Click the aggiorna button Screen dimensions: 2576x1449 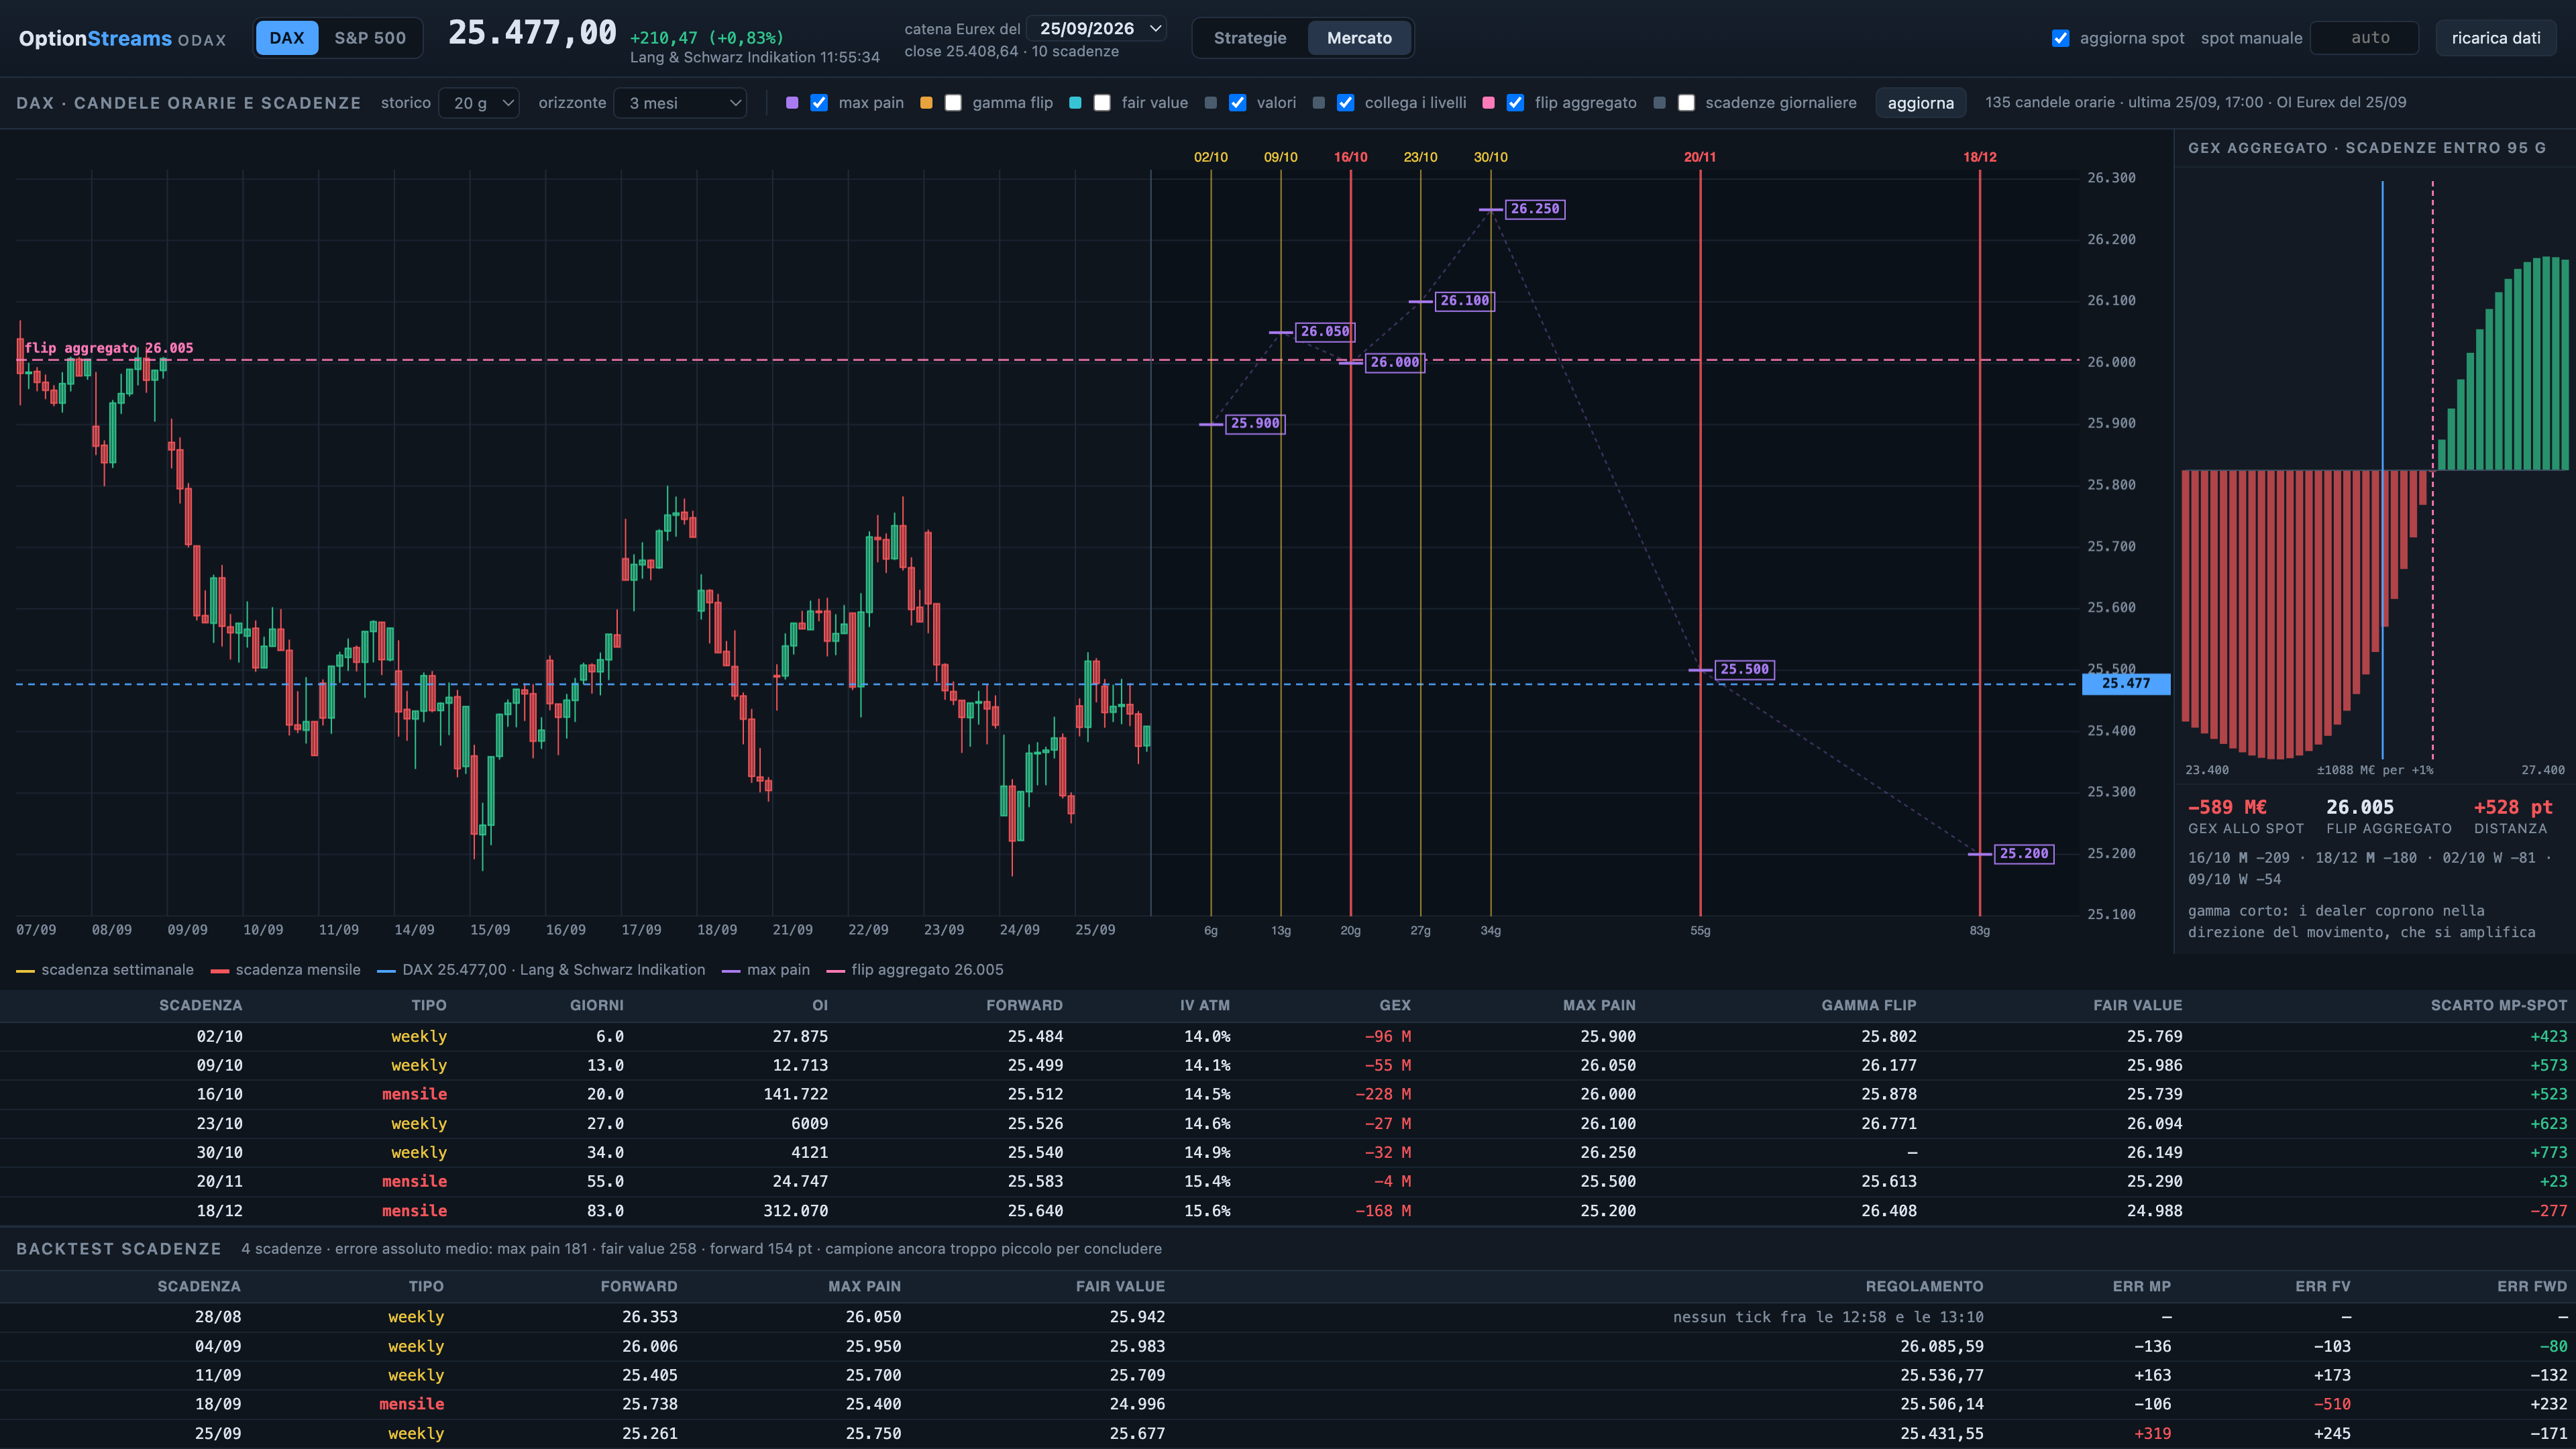tap(1920, 103)
